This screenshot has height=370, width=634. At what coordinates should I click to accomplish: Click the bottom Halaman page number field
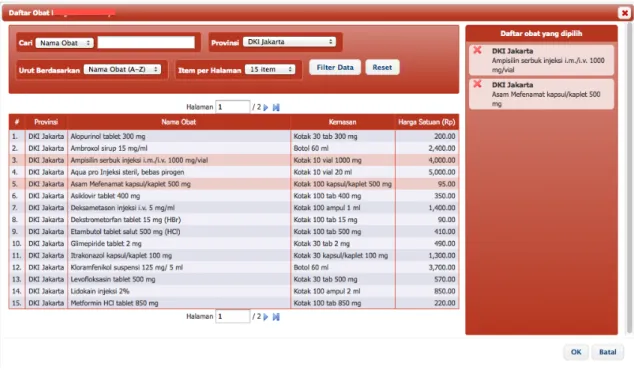click(x=232, y=316)
